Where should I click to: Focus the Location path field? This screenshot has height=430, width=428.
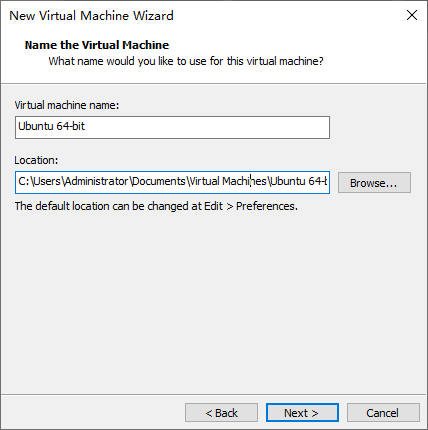tap(172, 182)
